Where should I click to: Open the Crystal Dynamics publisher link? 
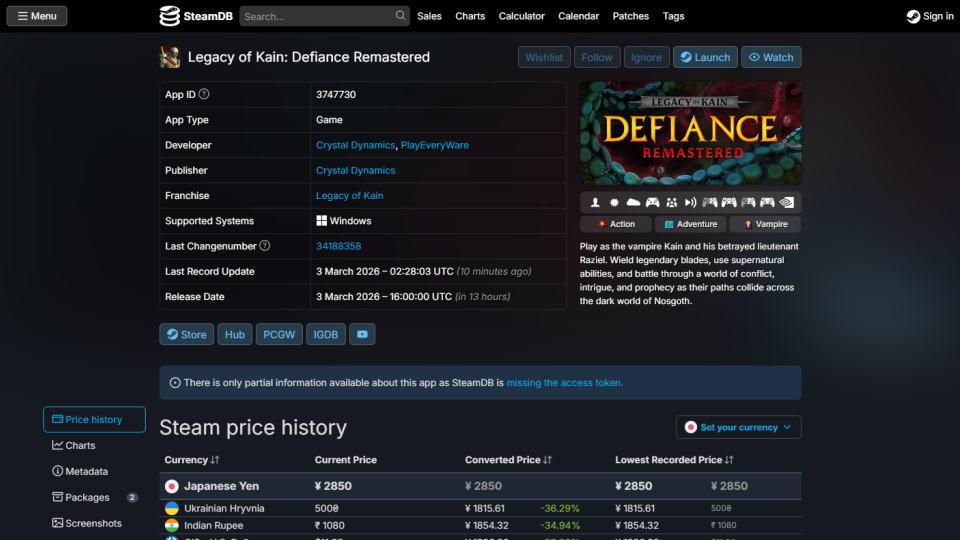point(355,170)
